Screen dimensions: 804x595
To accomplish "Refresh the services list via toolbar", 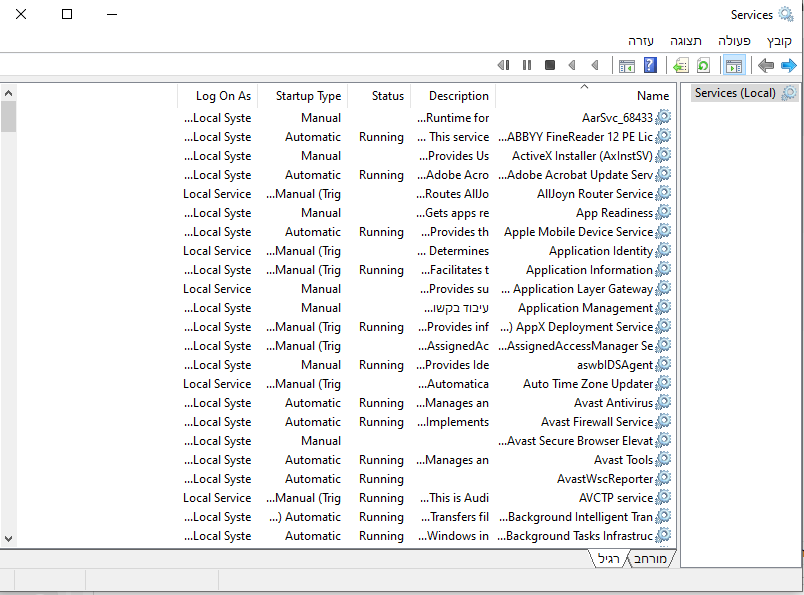I will point(703,66).
